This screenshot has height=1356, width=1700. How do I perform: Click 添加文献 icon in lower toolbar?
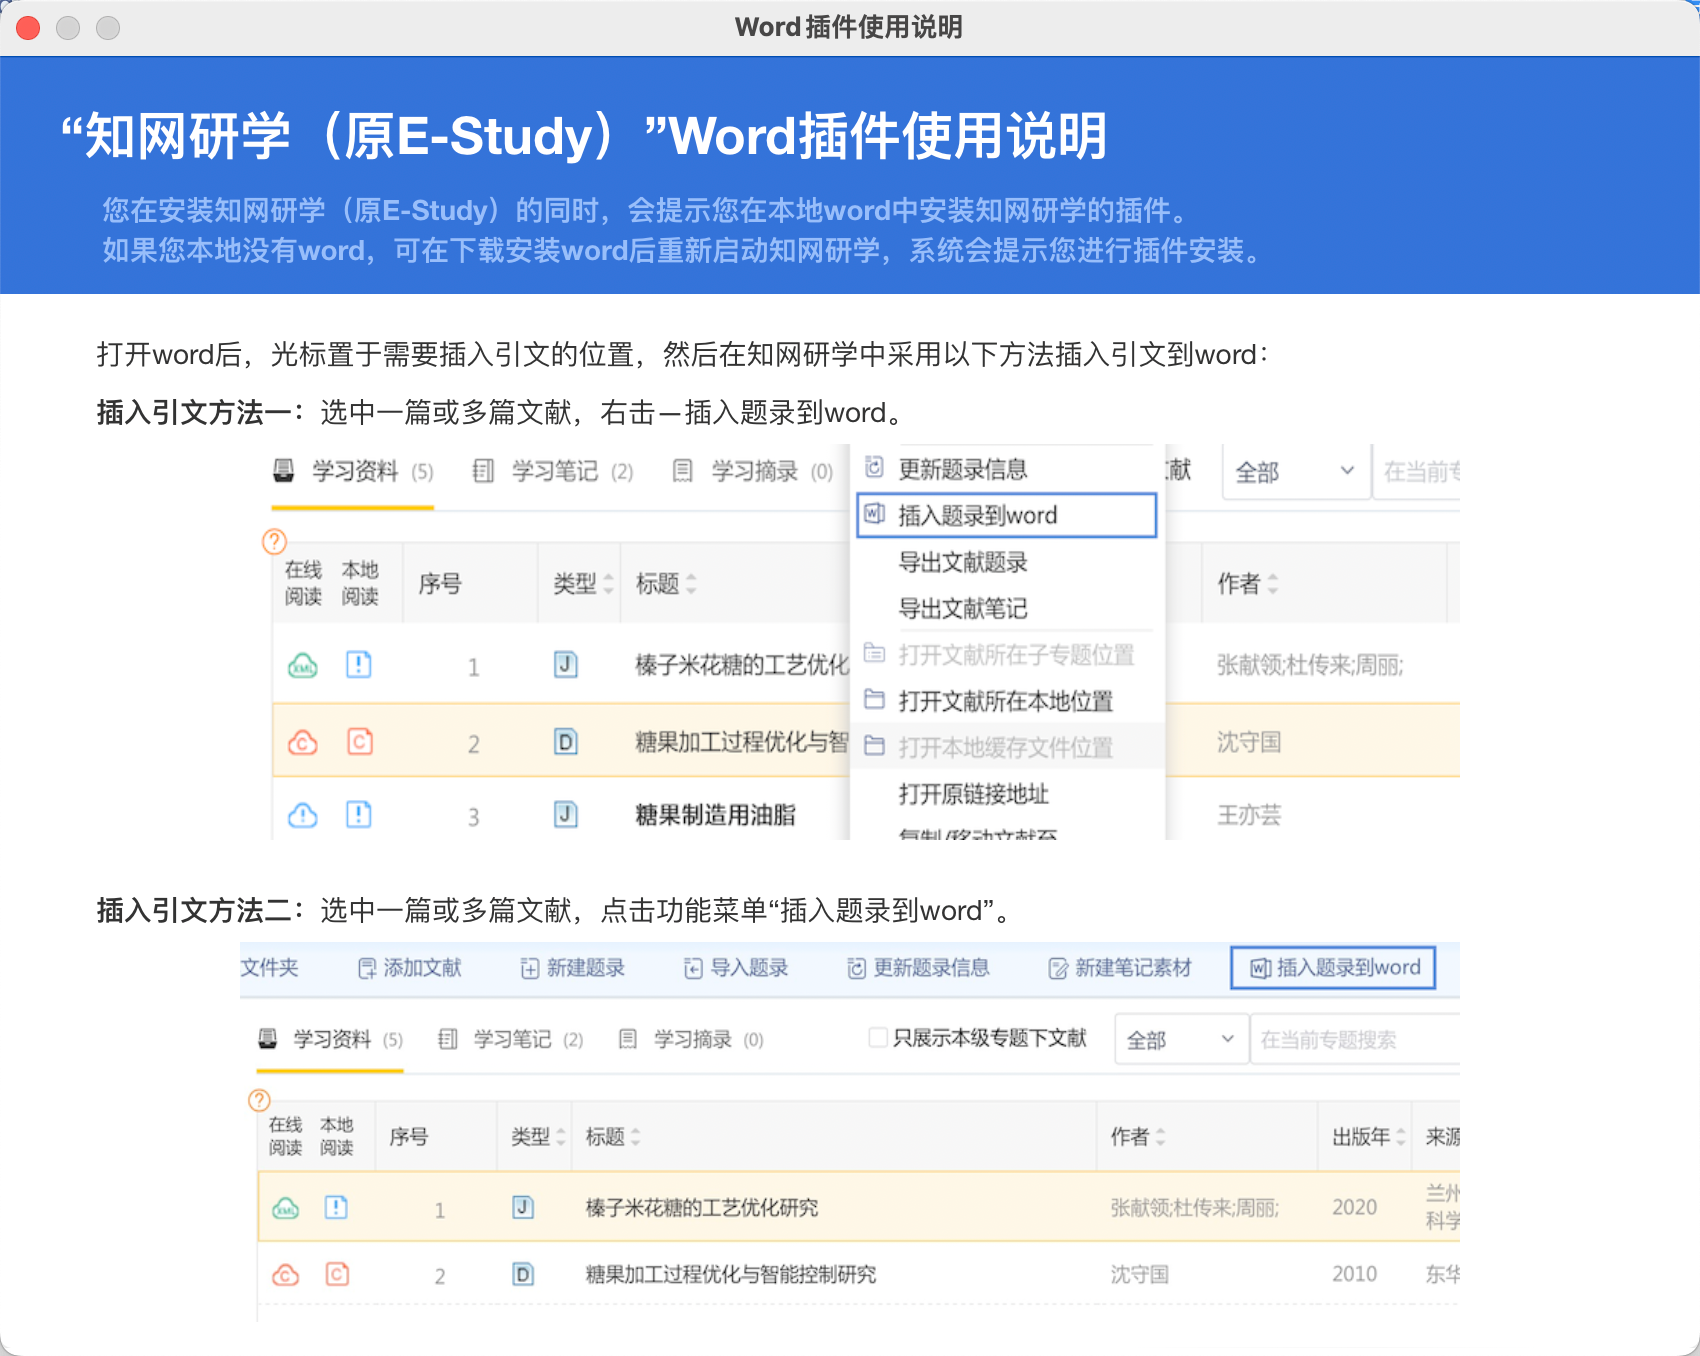367,968
